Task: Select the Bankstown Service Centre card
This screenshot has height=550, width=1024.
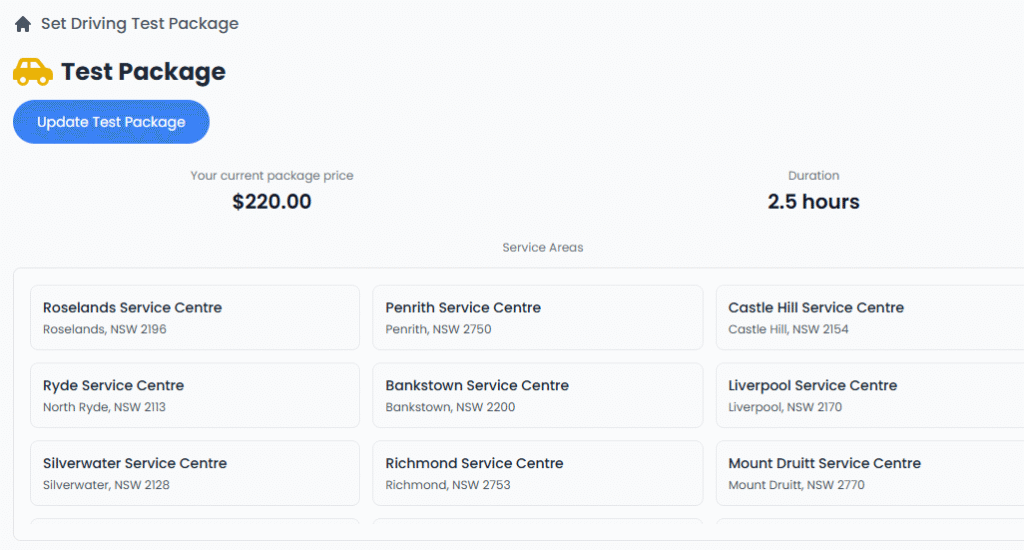Action: tap(537, 395)
